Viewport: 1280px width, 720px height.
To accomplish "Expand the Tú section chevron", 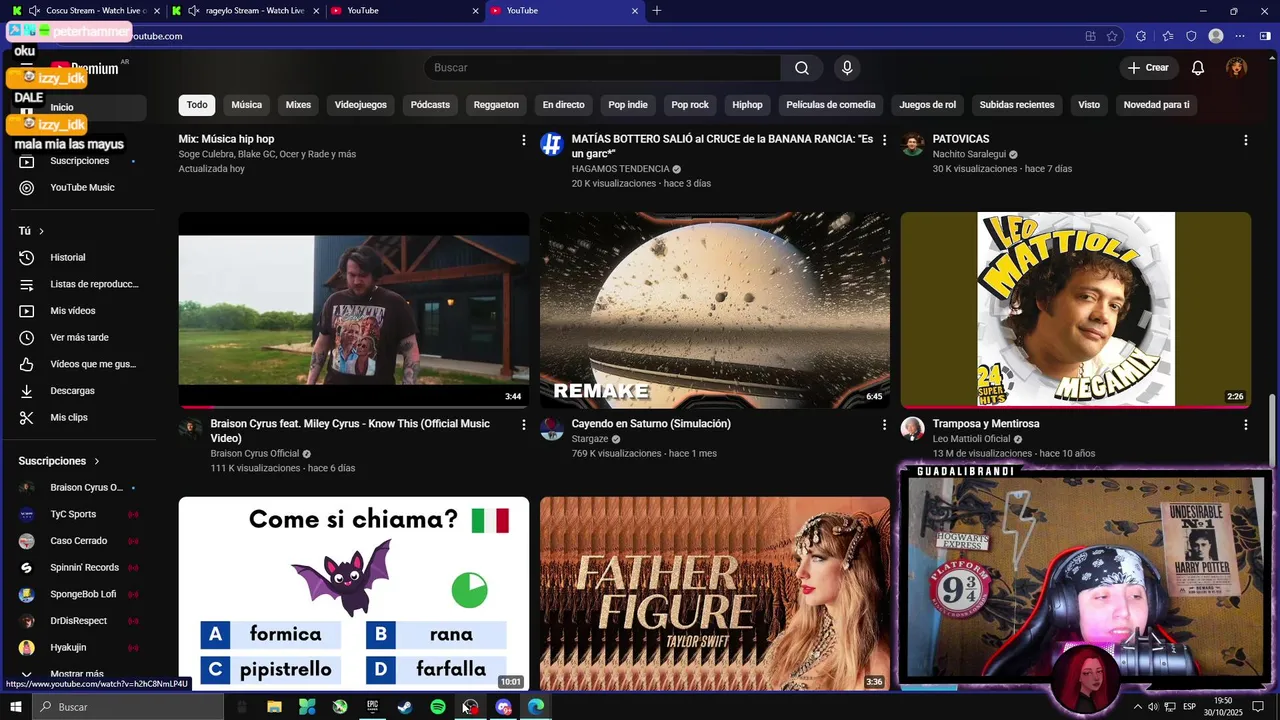I will click(41, 231).
